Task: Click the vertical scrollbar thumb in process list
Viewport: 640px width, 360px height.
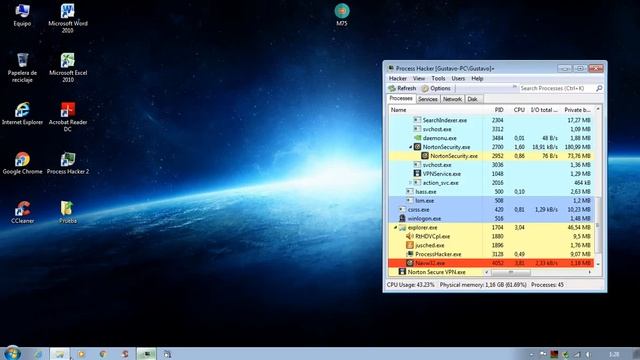Action: [x=598, y=224]
